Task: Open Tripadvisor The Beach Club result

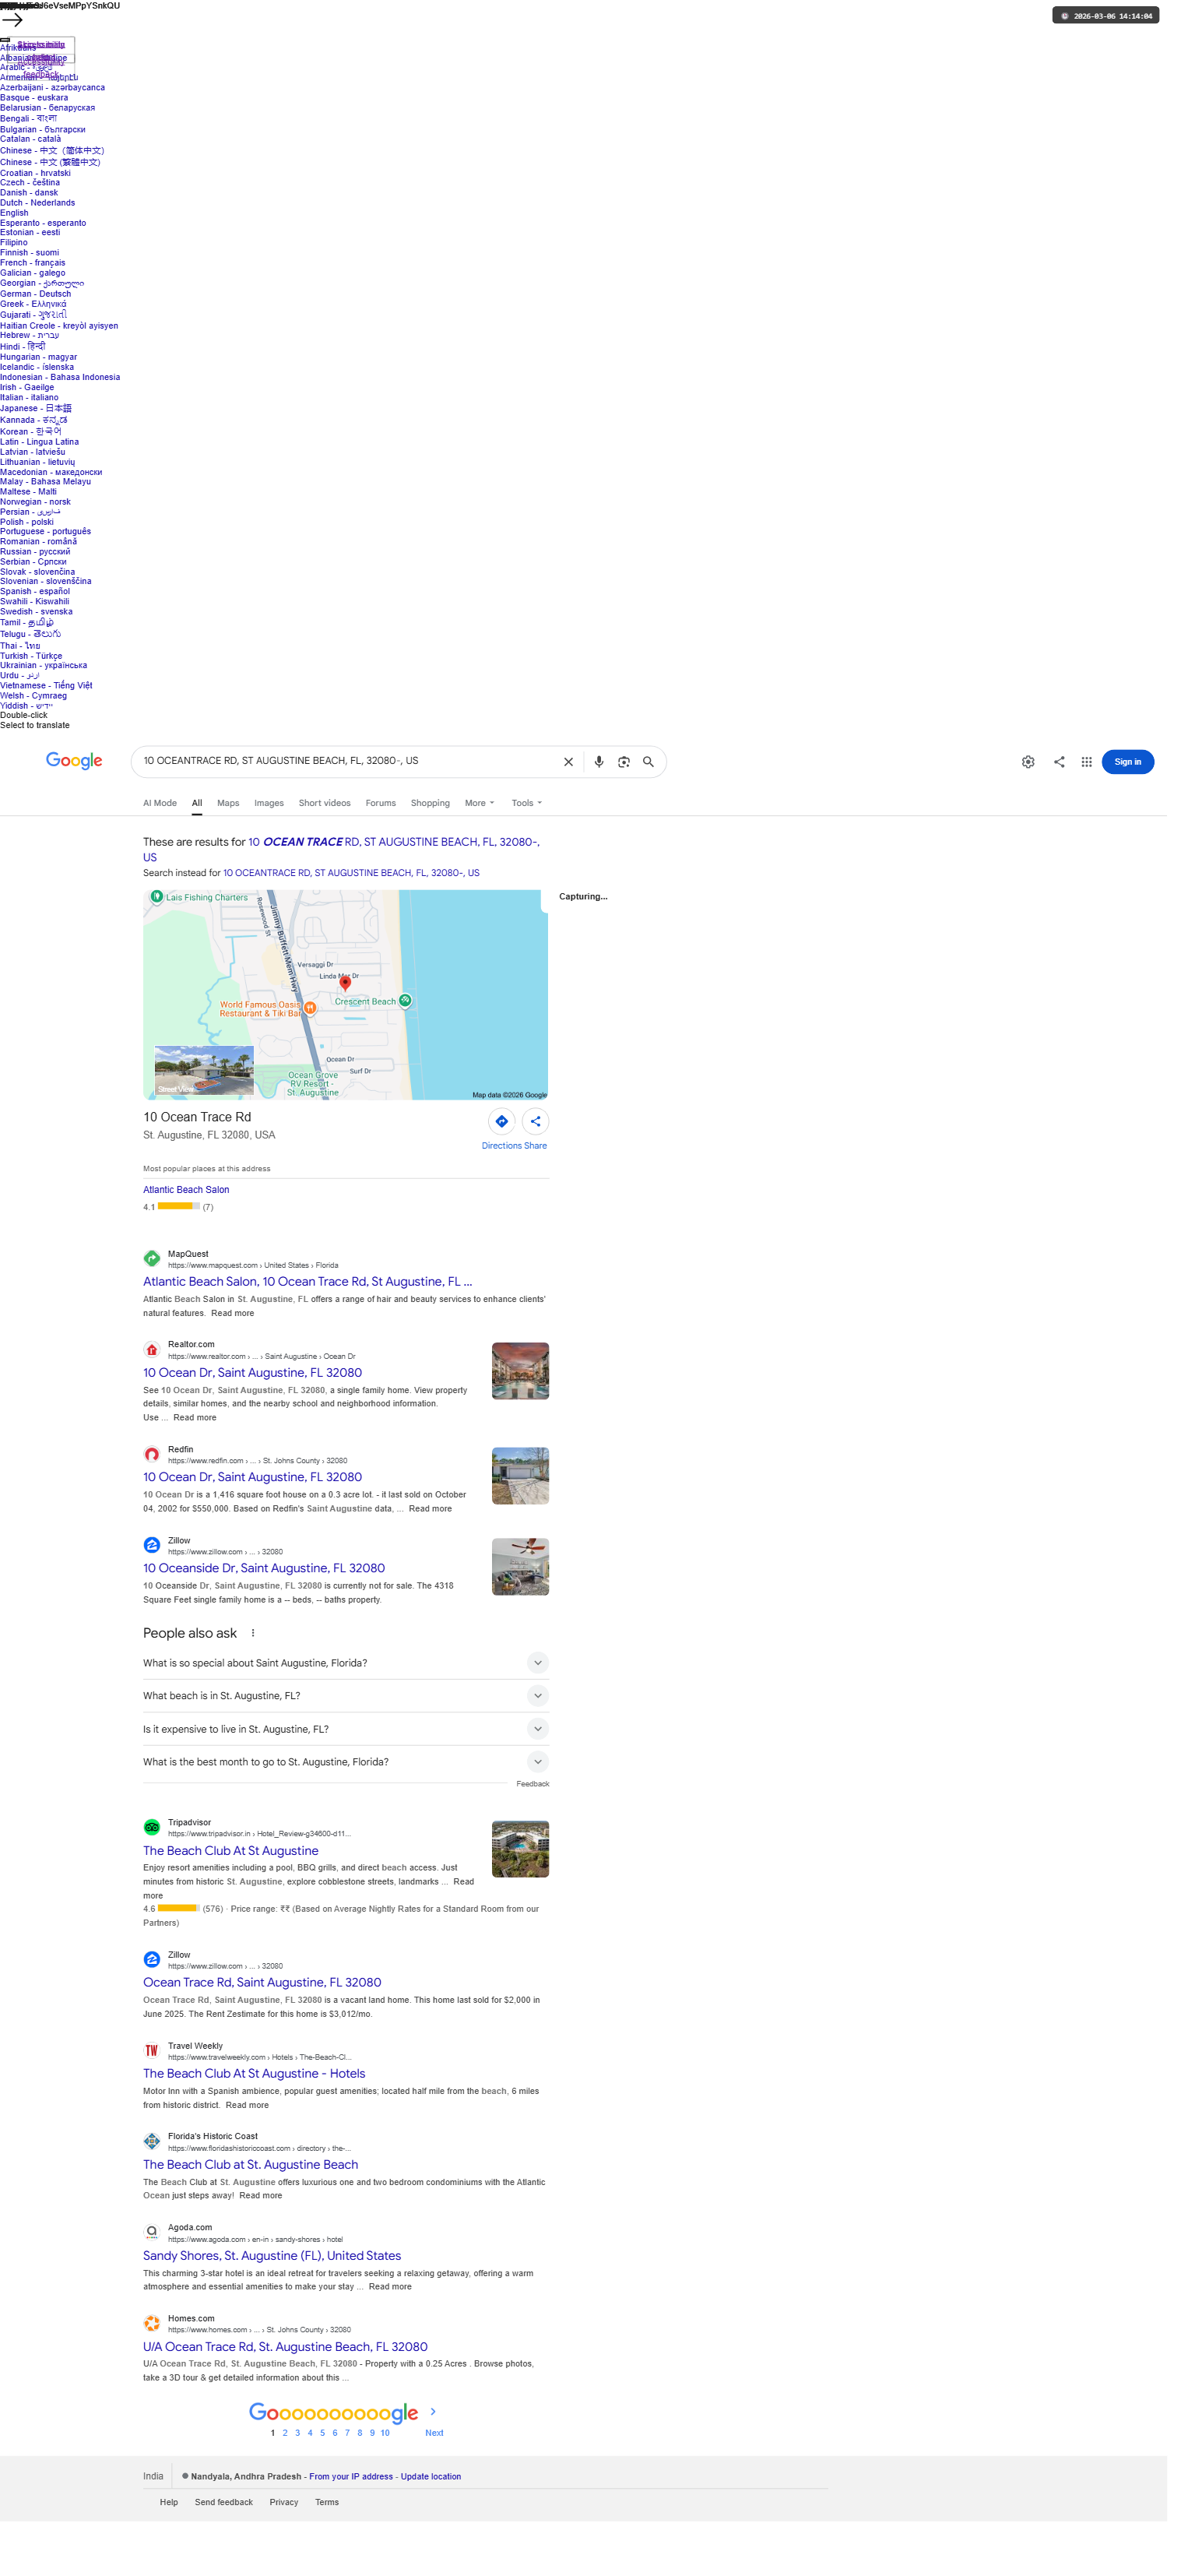Action: tap(231, 1851)
